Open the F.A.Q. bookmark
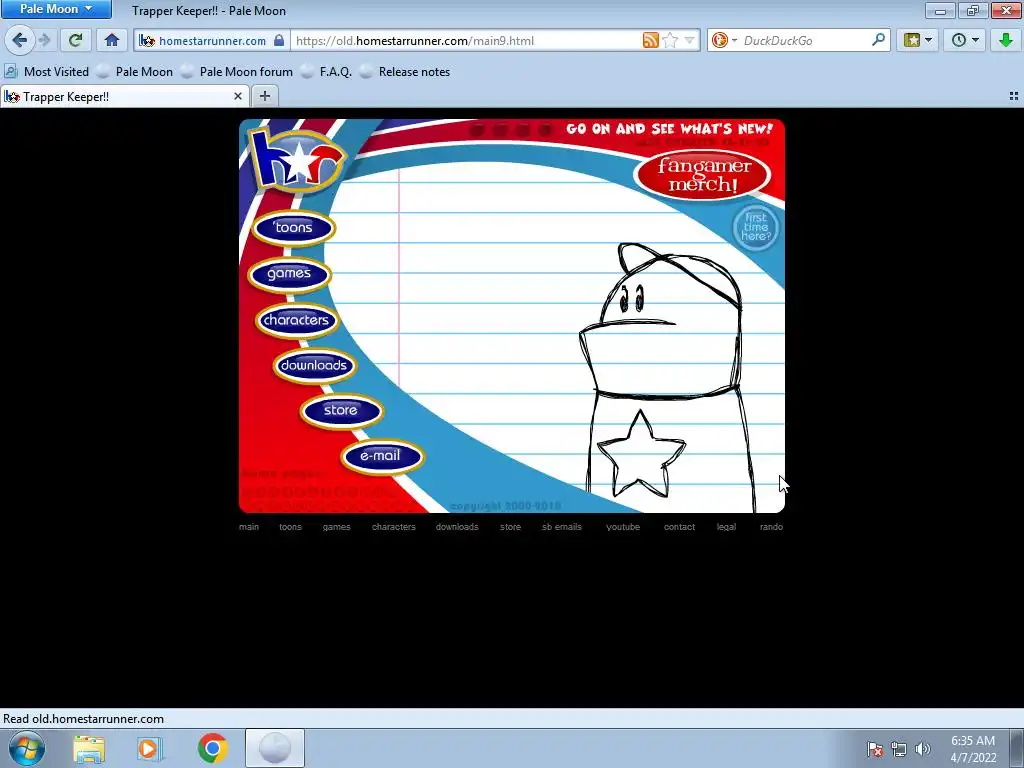Viewport: 1024px width, 768px height. (x=327, y=72)
